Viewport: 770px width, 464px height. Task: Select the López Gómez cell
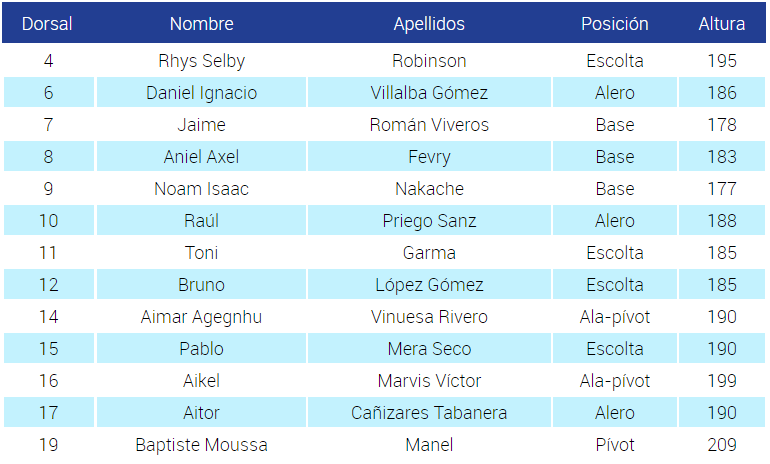point(429,284)
